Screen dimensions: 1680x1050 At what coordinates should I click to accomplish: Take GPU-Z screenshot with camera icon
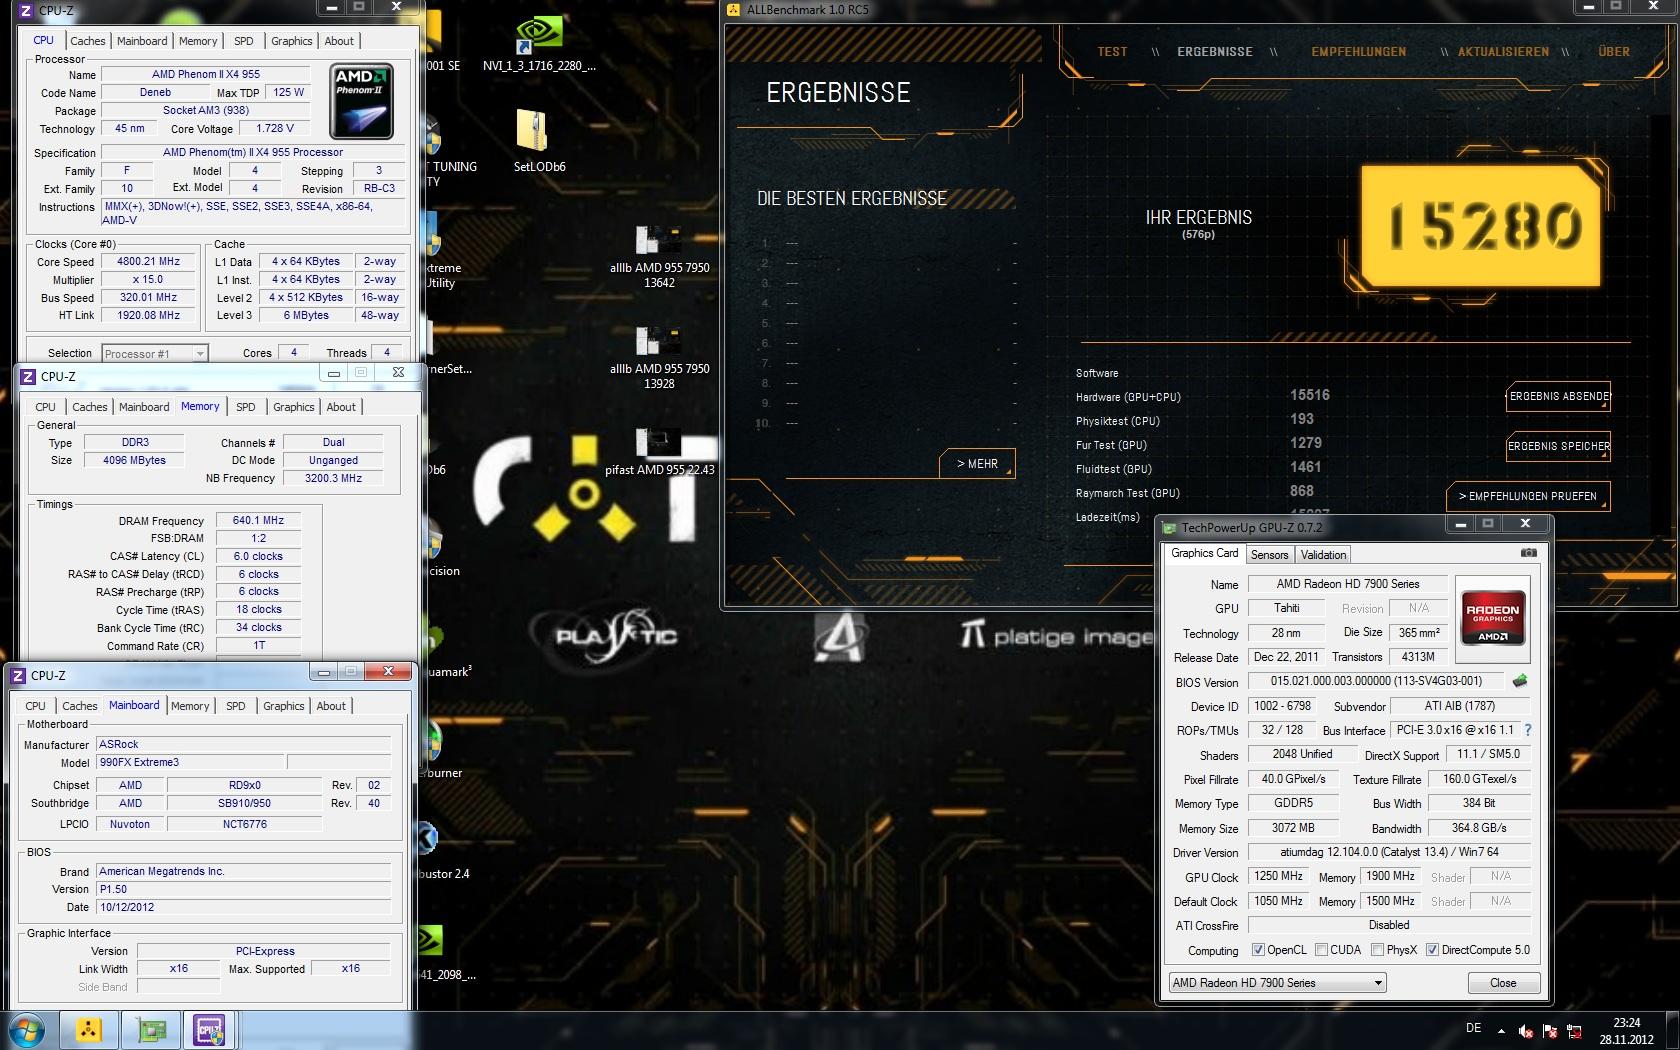click(1528, 553)
